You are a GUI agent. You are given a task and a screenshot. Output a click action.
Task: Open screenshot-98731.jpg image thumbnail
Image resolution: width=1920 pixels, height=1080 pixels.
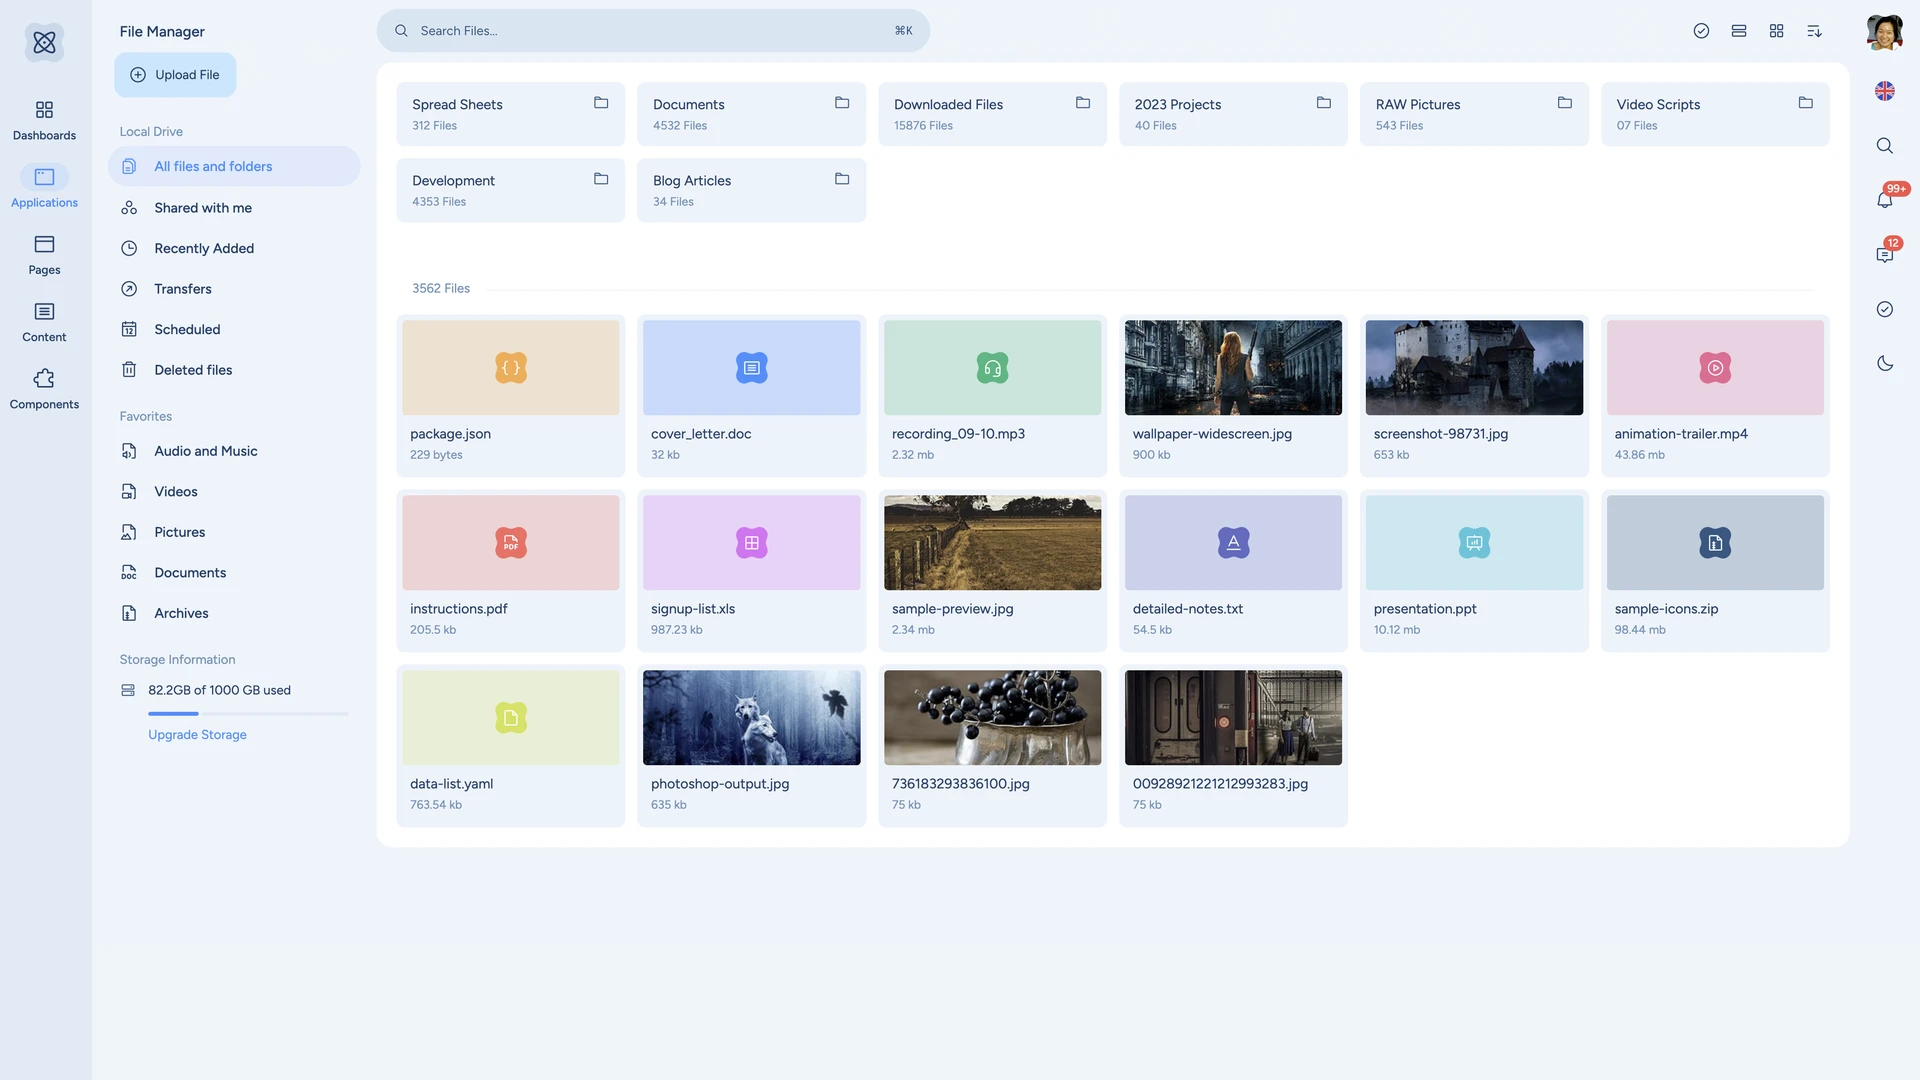(1474, 368)
